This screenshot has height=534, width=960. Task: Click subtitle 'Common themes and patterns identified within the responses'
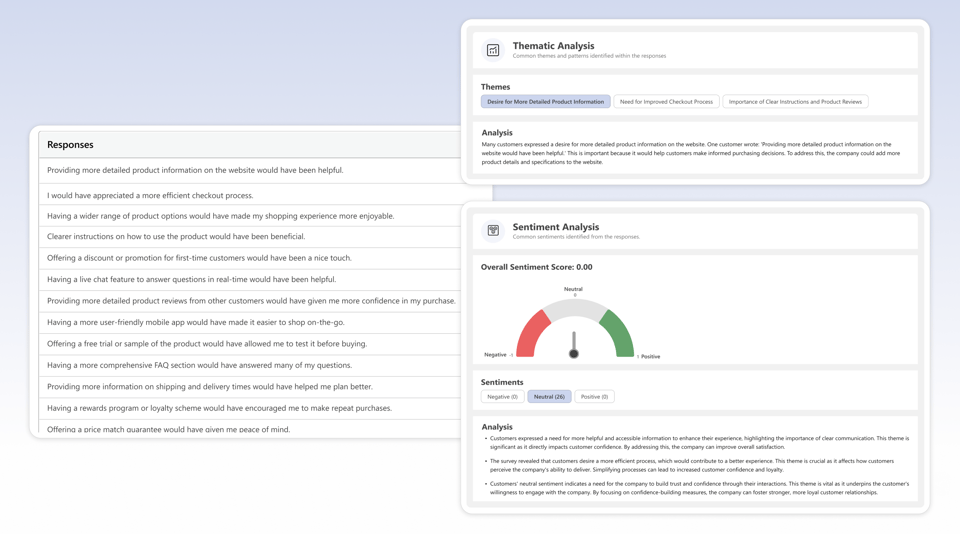pos(589,56)
